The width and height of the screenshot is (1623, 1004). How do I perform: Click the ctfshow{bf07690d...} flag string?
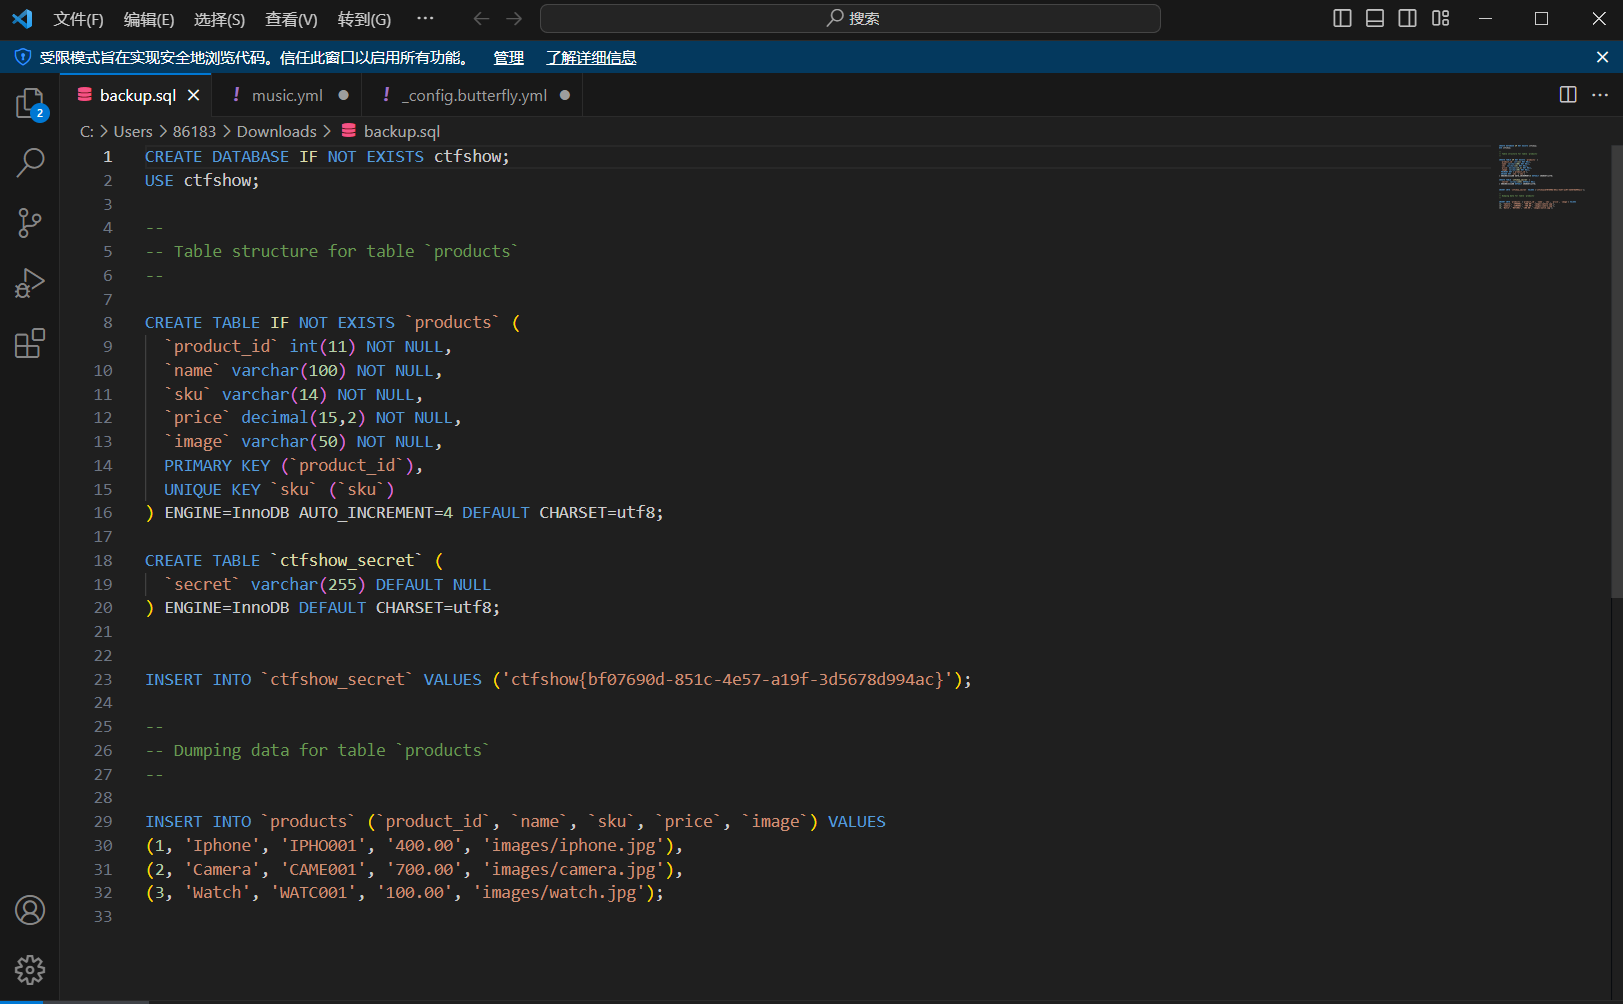727,680
